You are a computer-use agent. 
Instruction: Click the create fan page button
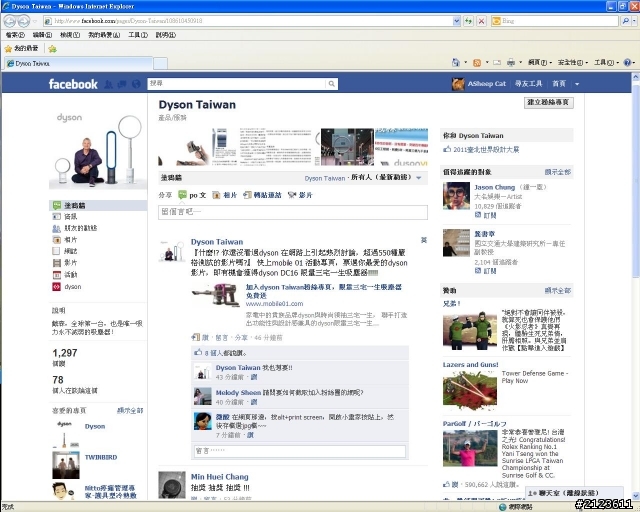tap(549, 102)
